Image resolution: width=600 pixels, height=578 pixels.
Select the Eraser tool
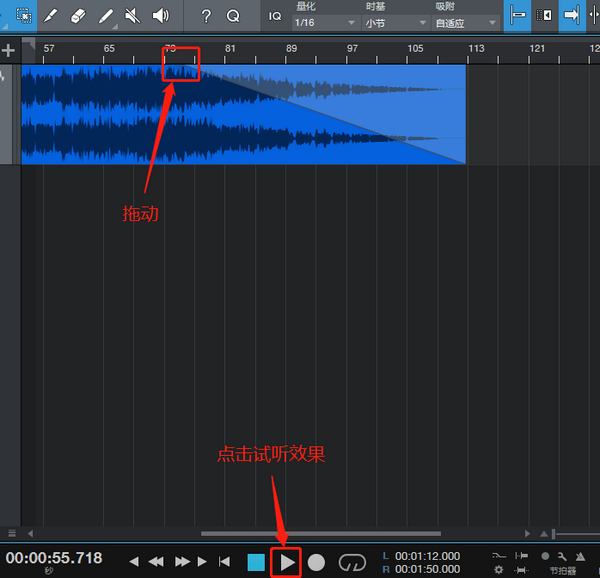coord(78,16)
